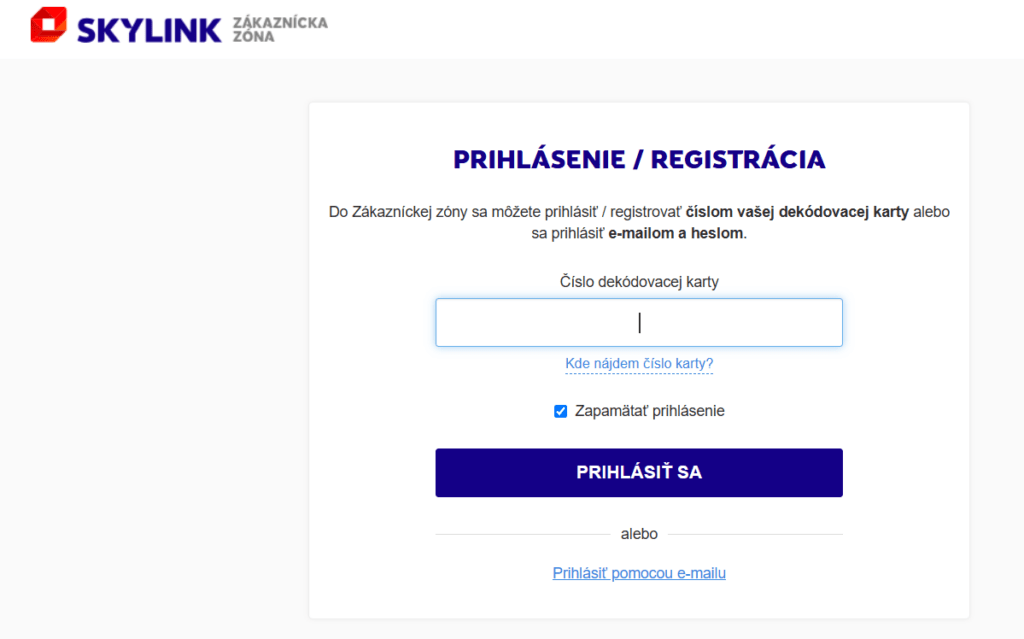Open the Kde nájdem číslo karty? help link

[x=639, y=363]
